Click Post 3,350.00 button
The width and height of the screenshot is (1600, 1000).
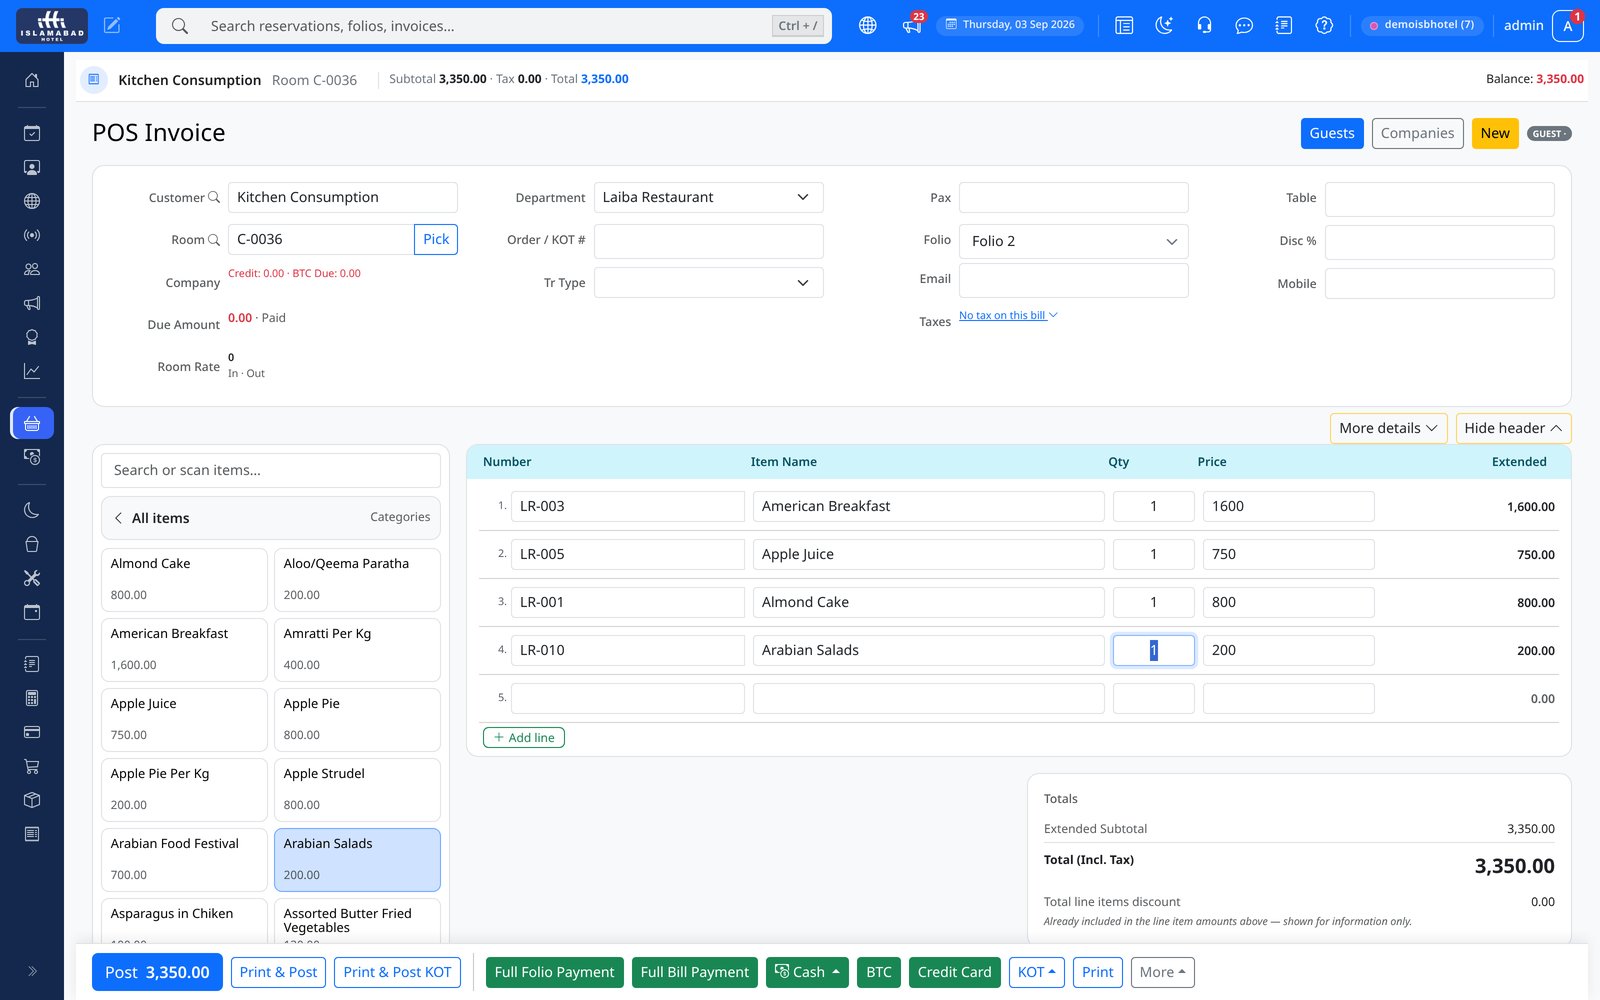[x=157, y=972]
